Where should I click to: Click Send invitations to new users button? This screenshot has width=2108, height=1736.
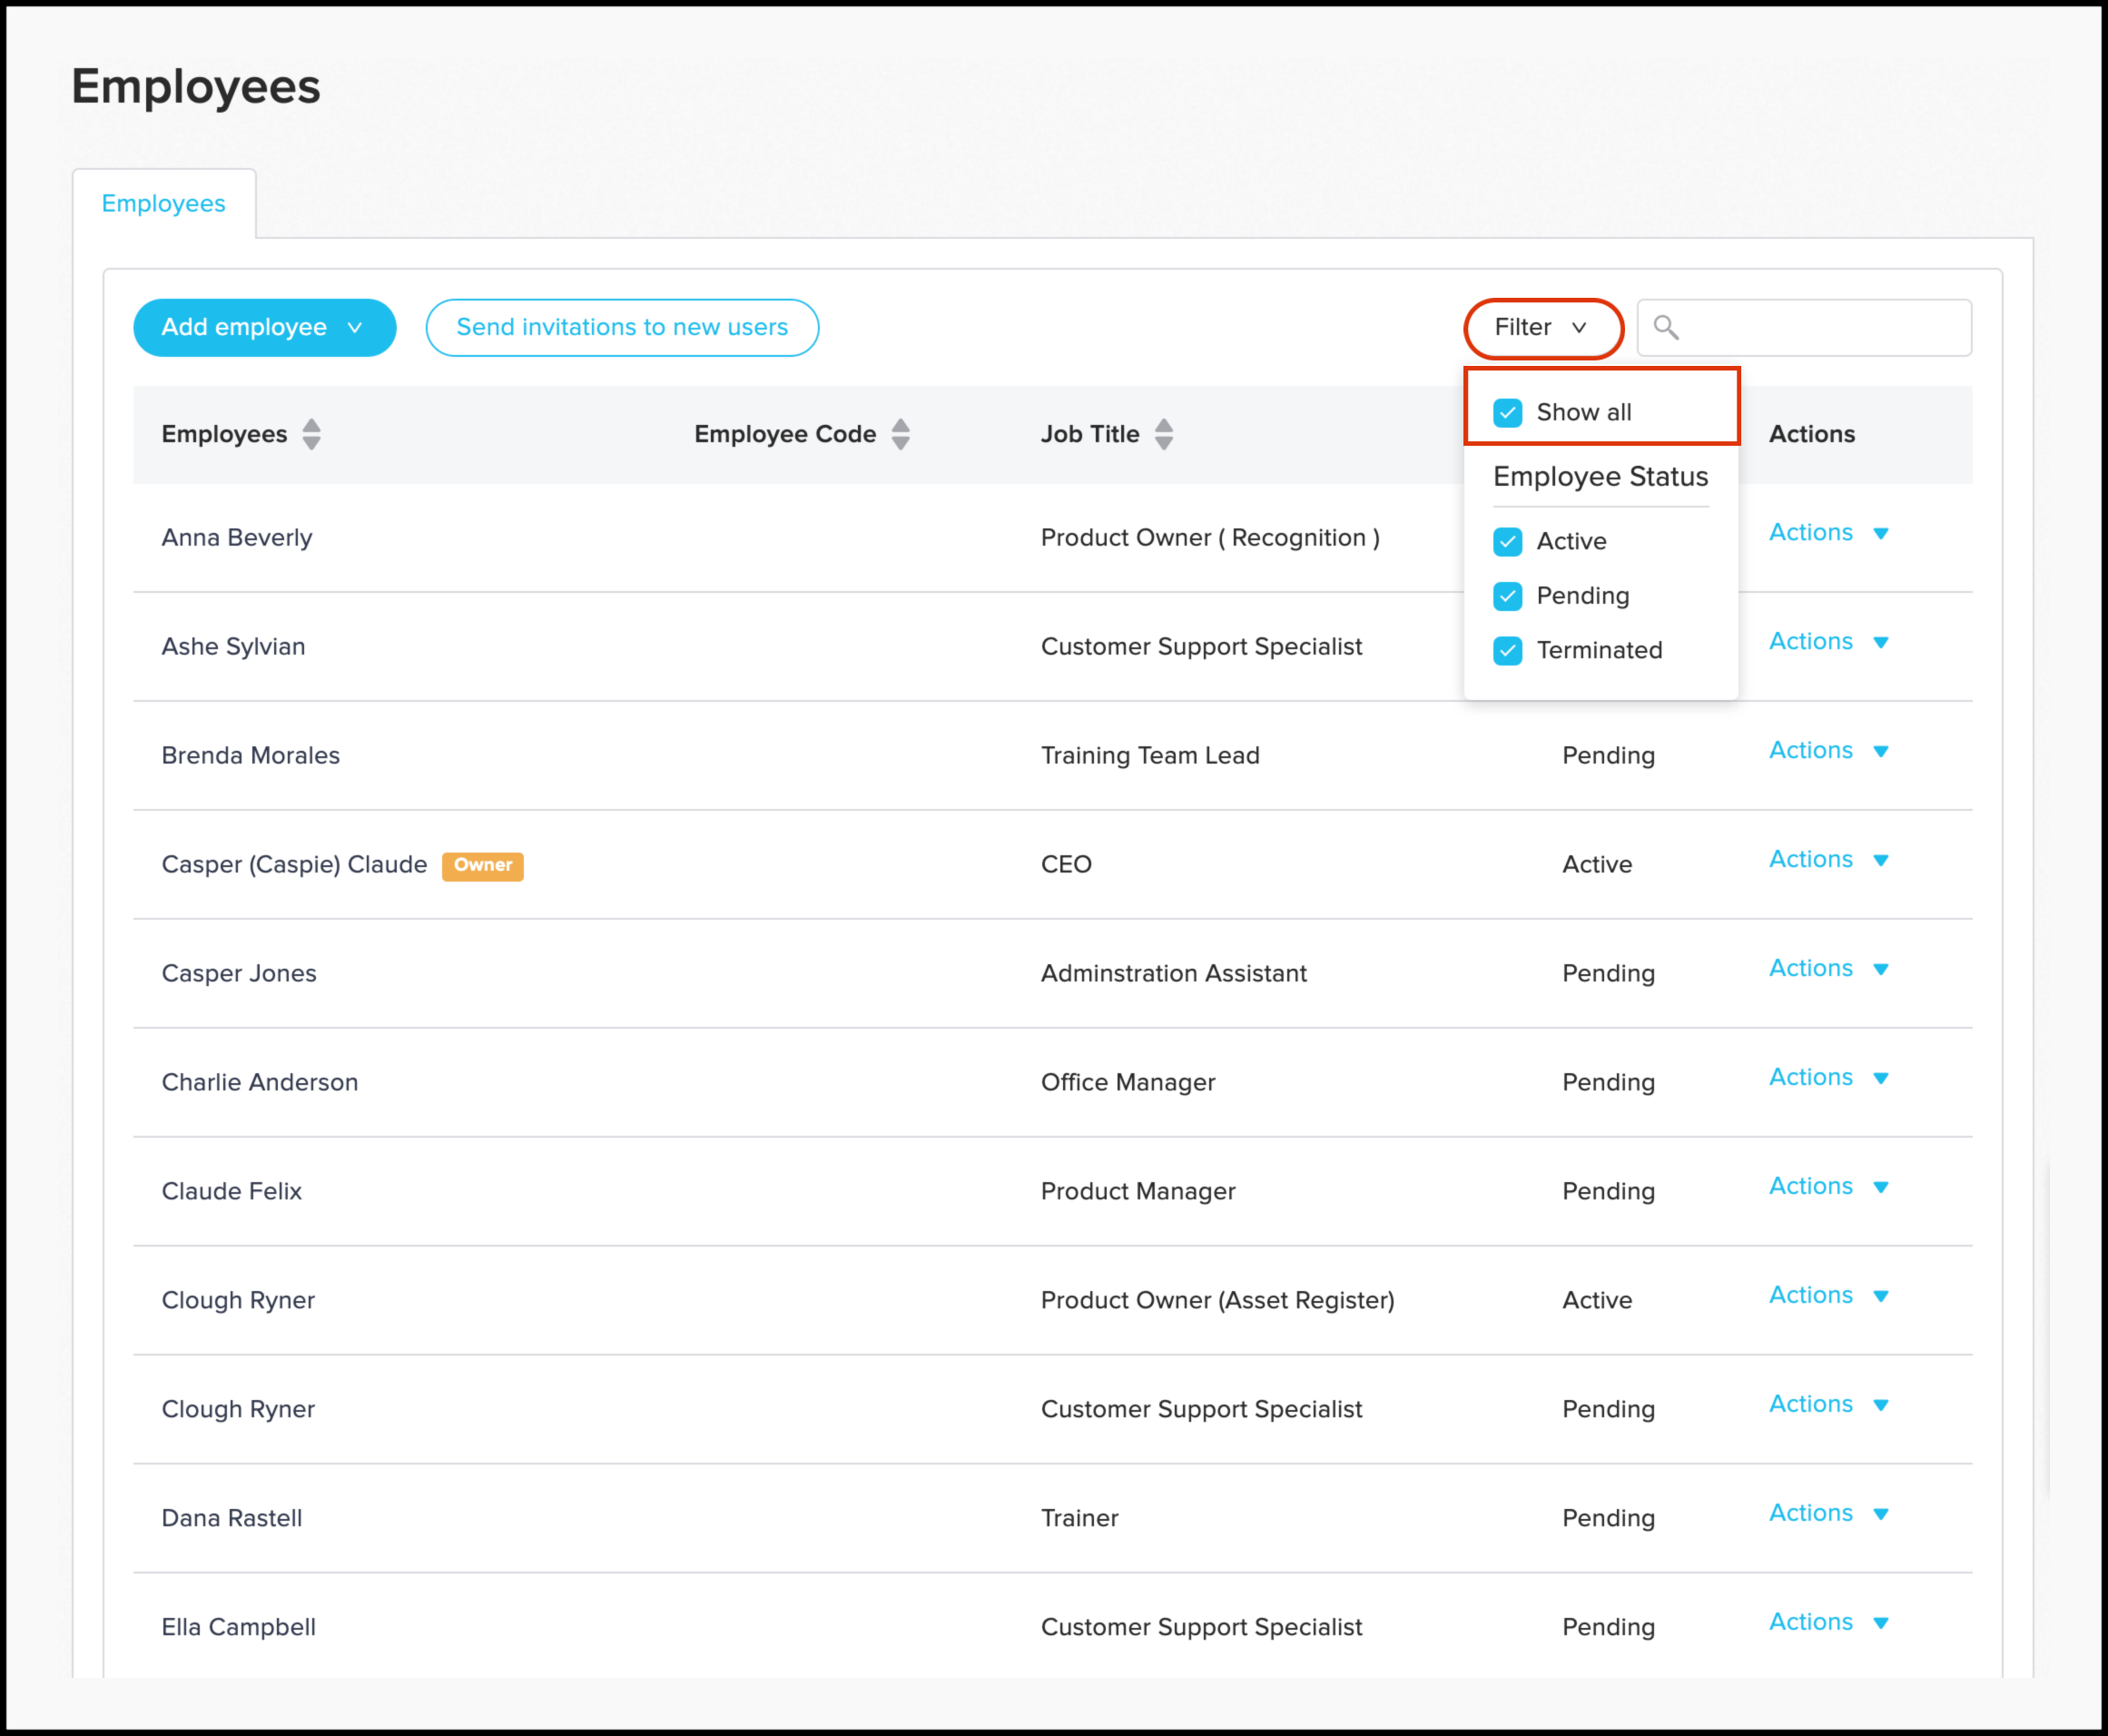tap(625, 328)
